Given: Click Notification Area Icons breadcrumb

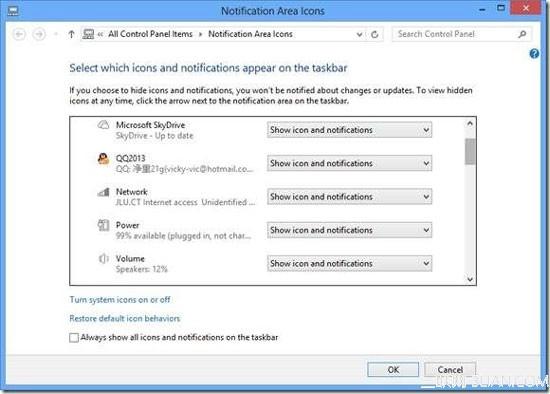Looking at the screenshot, I should click(x=250, y=34).
